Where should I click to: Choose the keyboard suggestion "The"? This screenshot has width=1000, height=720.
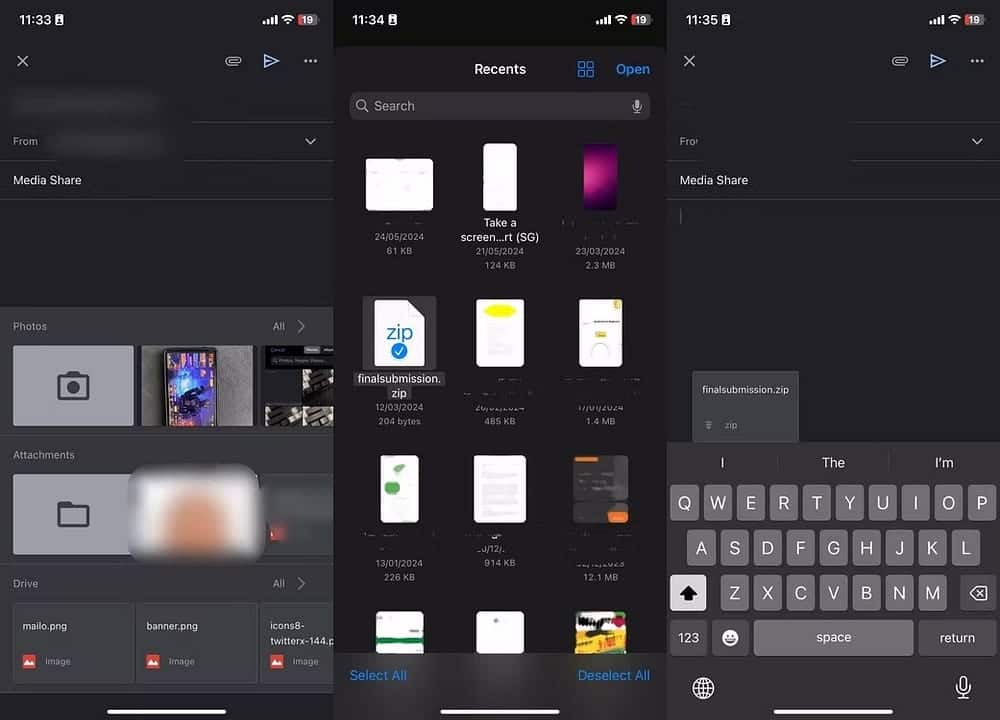coord(833,462)
